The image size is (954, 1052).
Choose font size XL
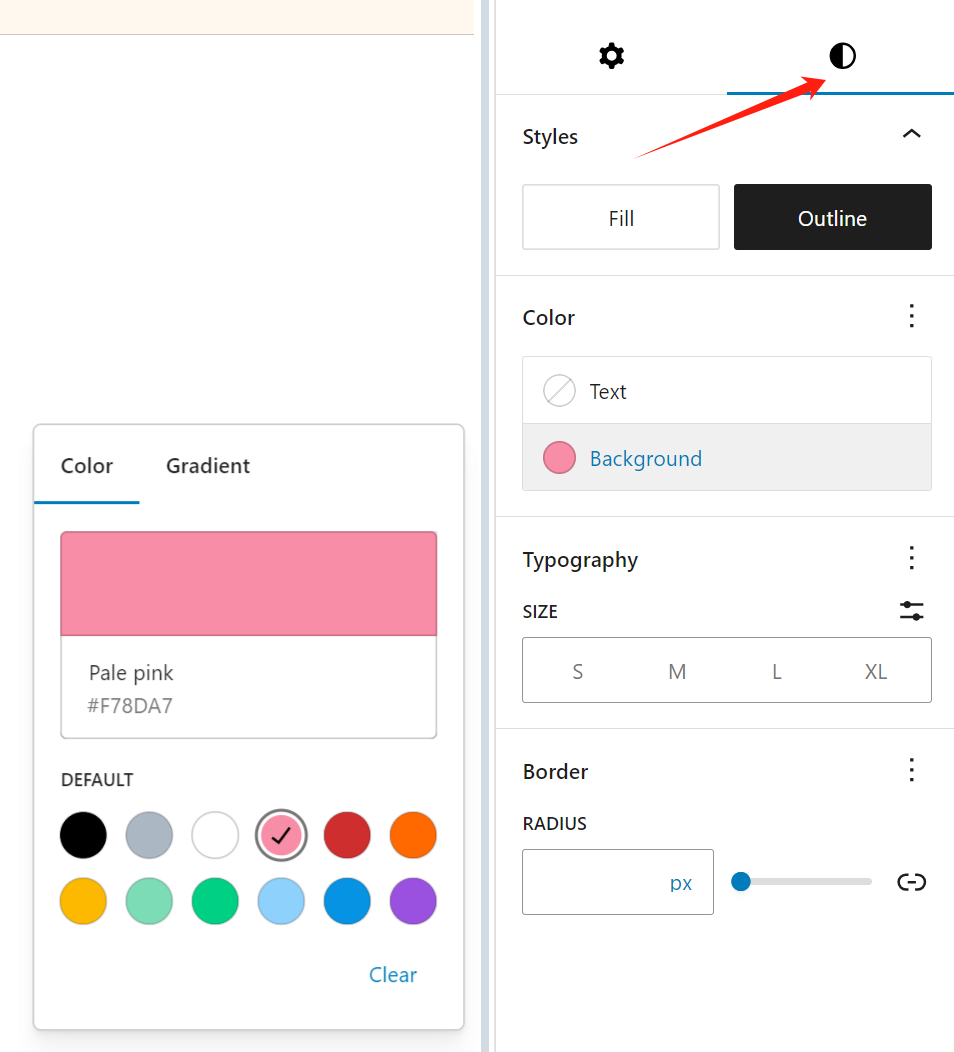[x=875, y=671]
